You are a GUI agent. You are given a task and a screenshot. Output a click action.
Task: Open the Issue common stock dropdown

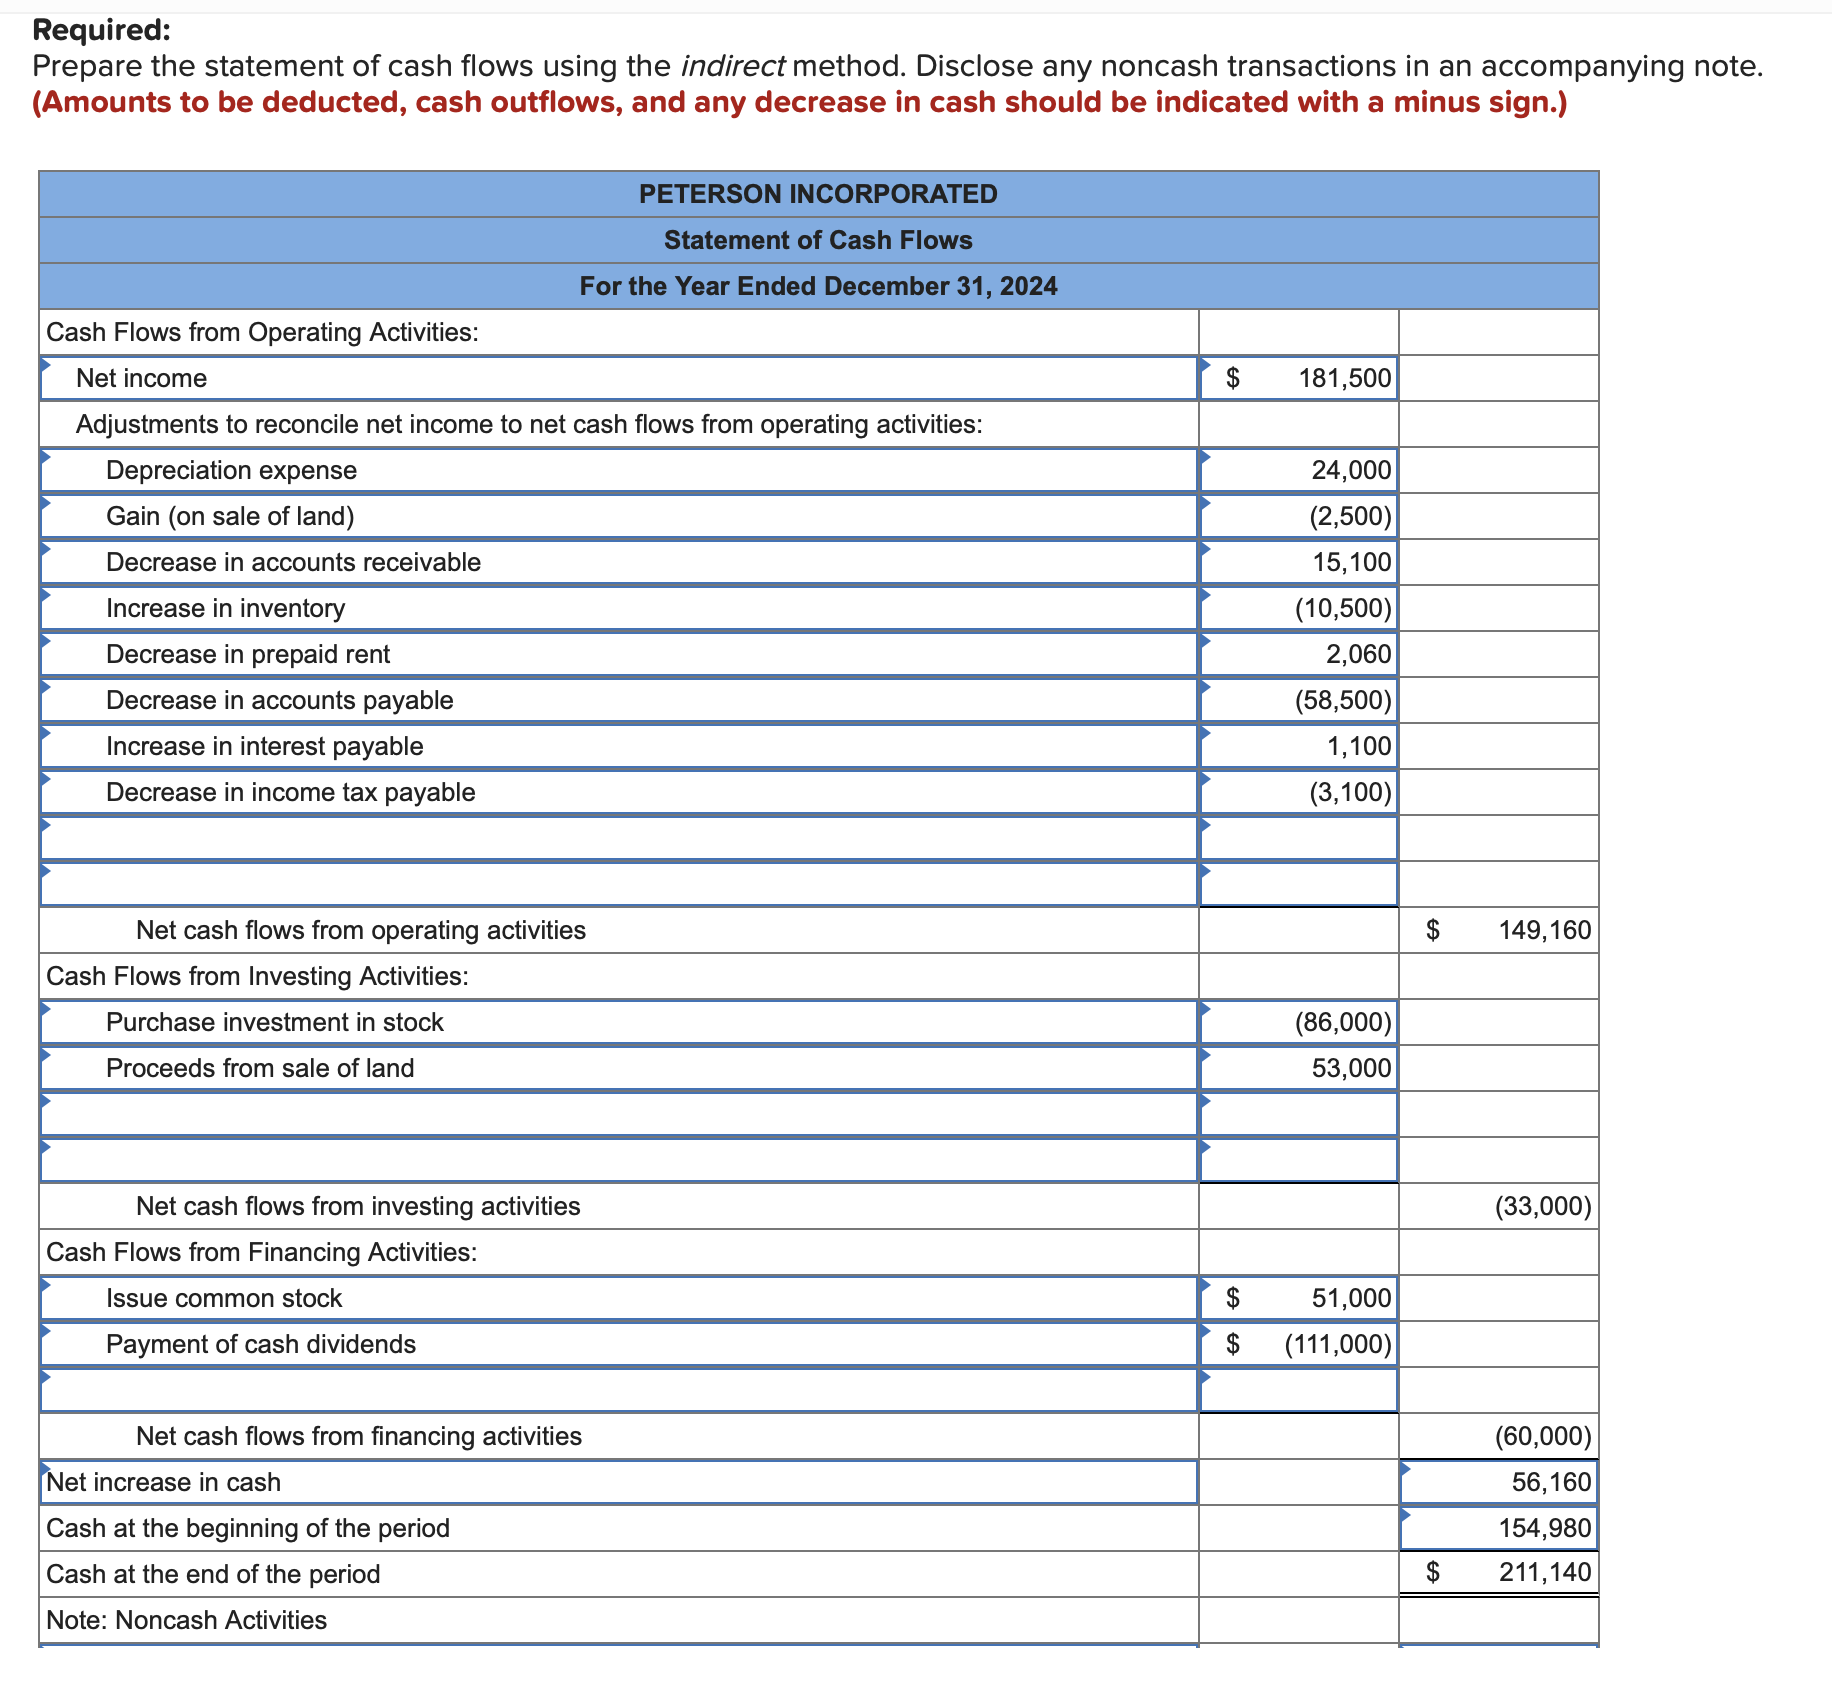tap(619, 1298)
